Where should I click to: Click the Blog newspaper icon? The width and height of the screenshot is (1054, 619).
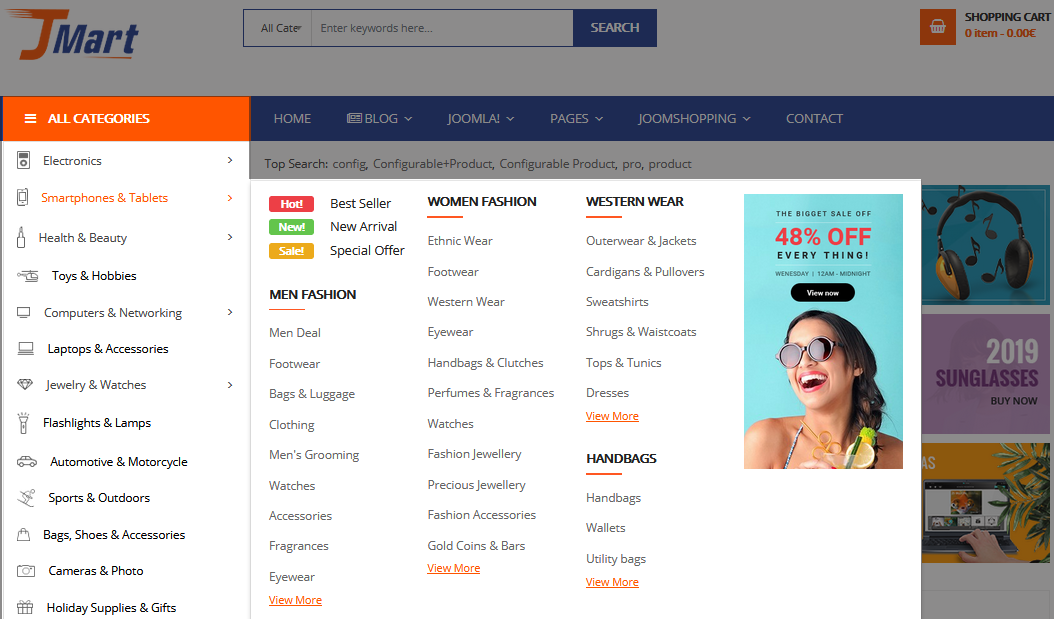click(354, 118)
